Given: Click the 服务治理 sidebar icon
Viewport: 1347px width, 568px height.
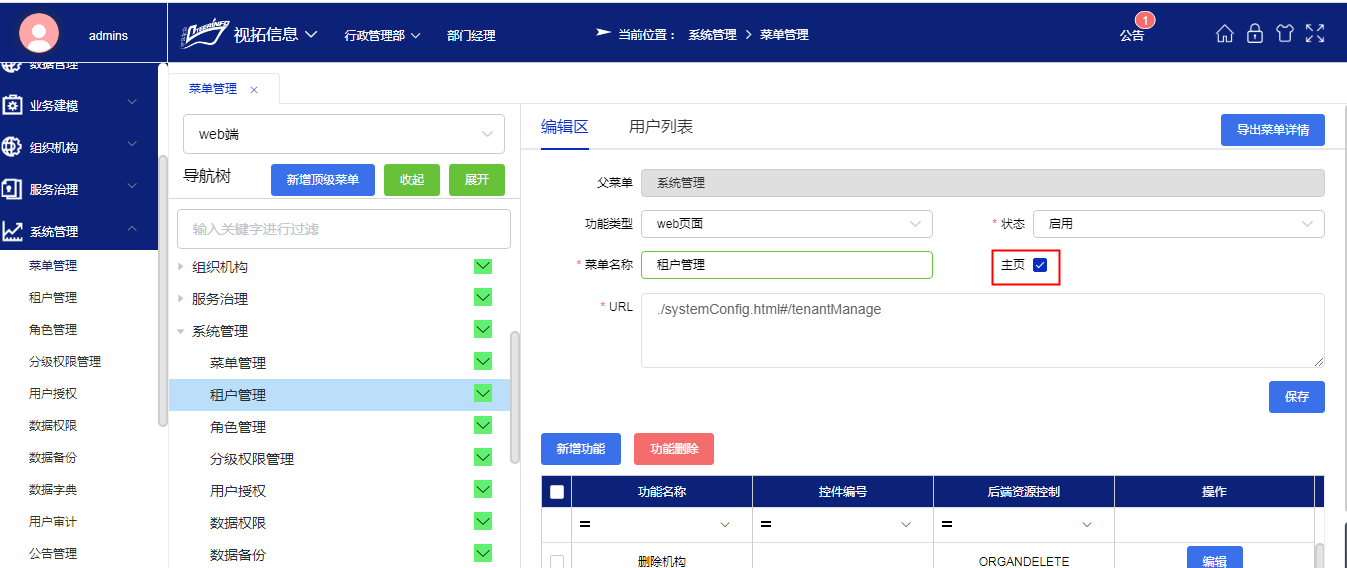Looking at the screenshot, I should (12, 189).
